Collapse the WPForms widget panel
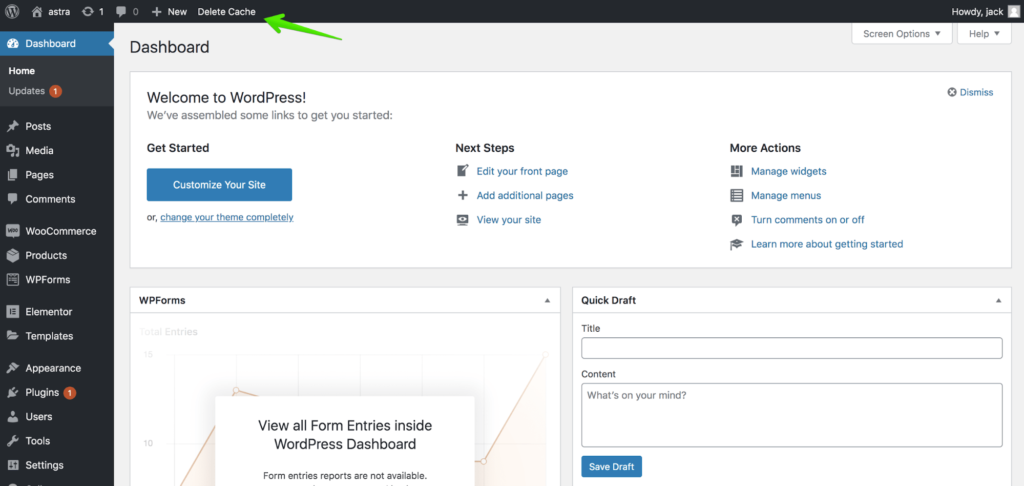The image size is (1024, 486). click(547, 300)
